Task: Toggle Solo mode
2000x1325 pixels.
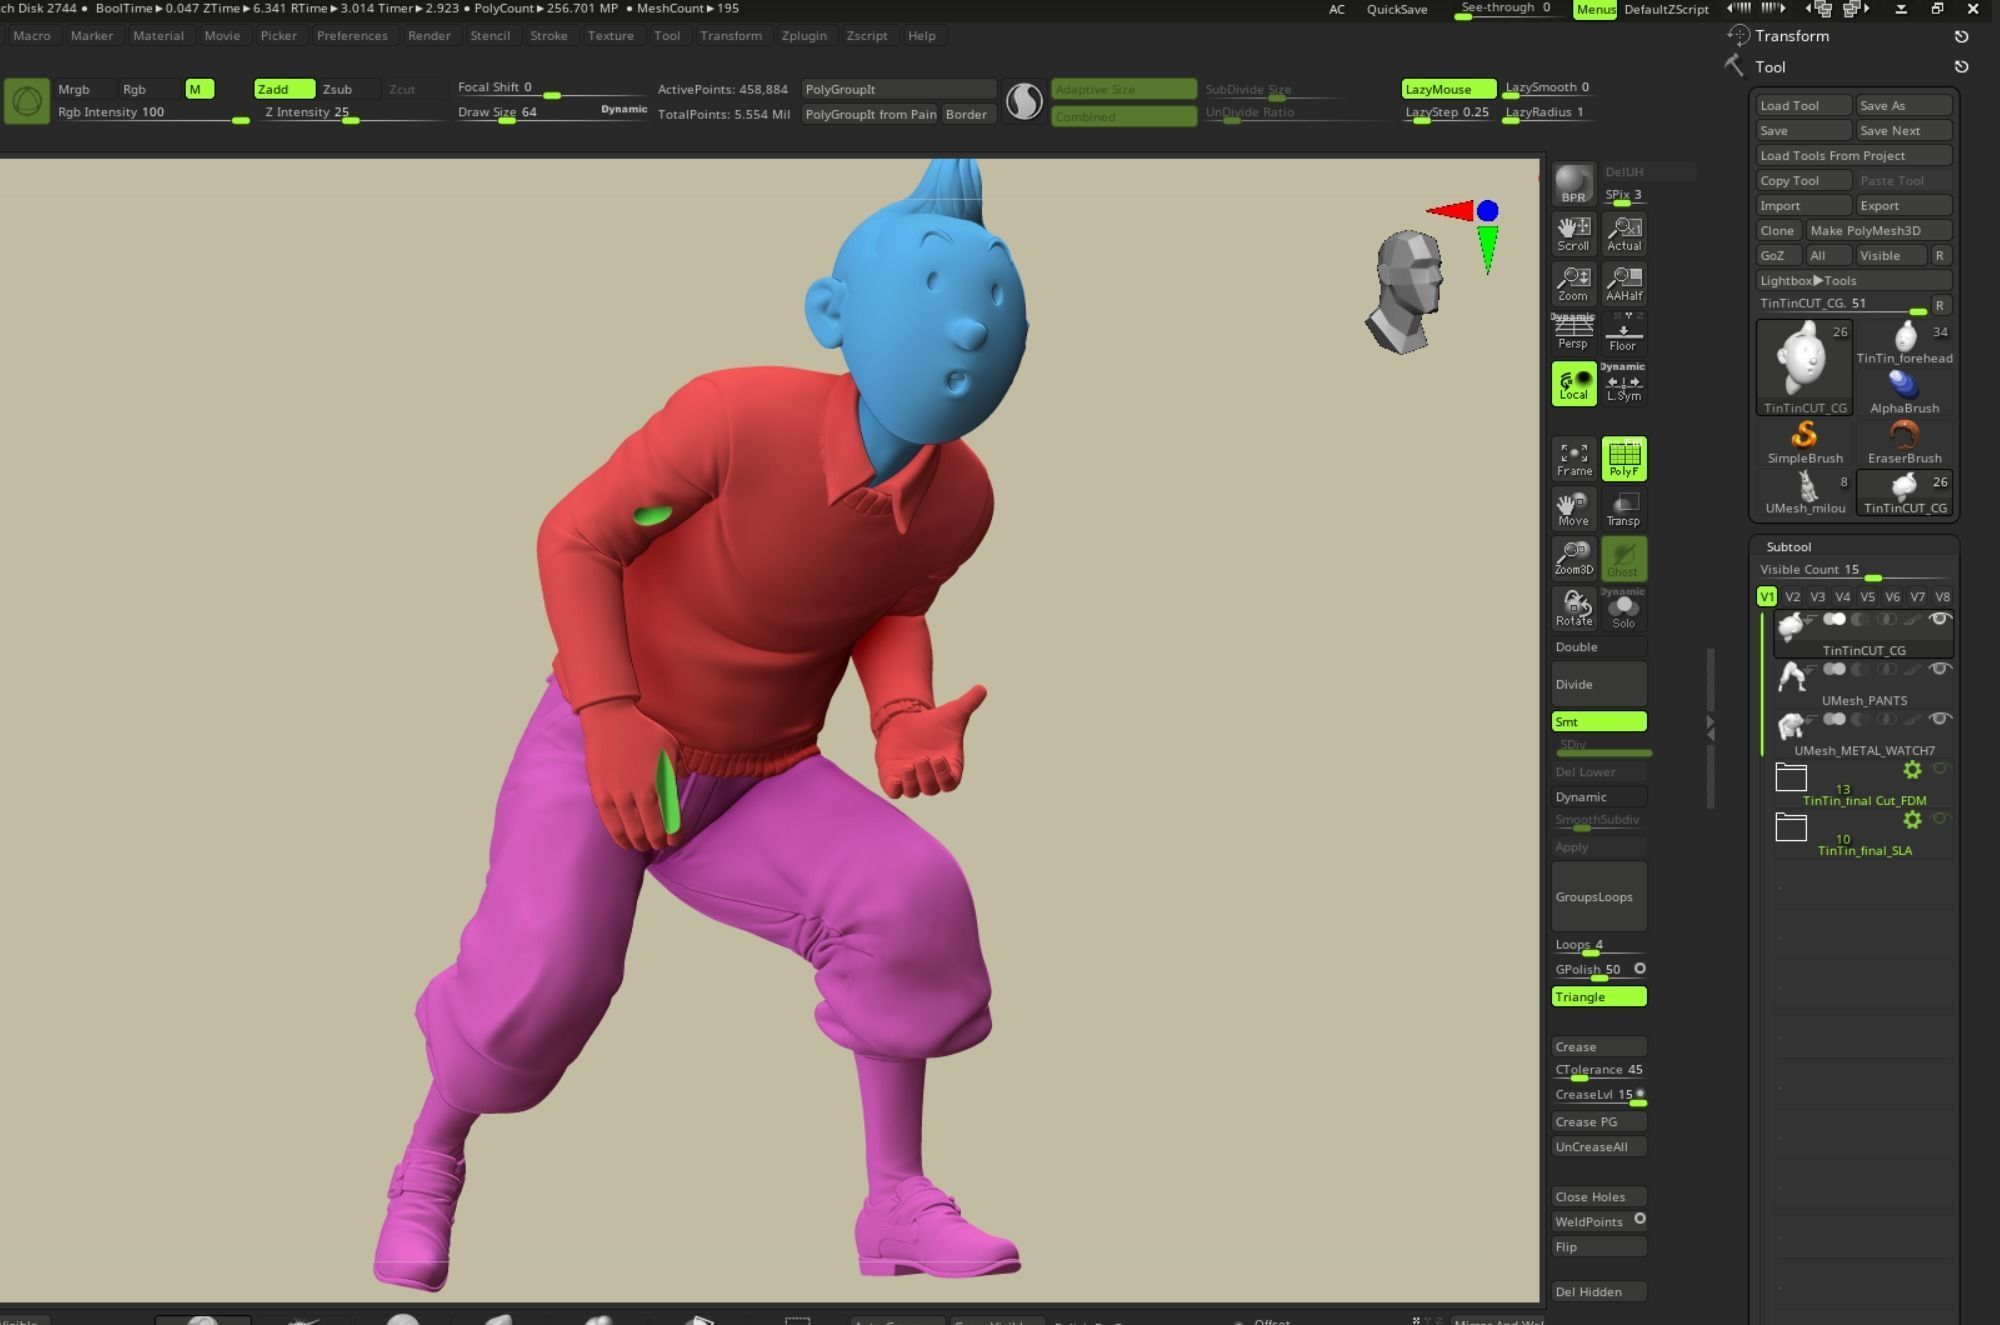Action: 1623,608
